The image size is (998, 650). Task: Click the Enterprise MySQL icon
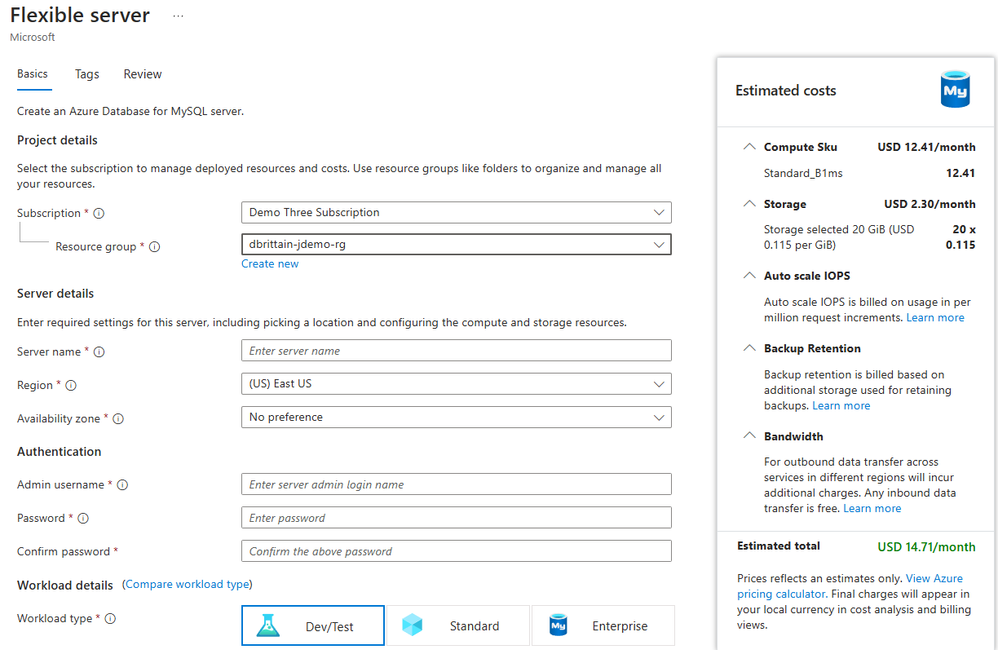[558, 625]
